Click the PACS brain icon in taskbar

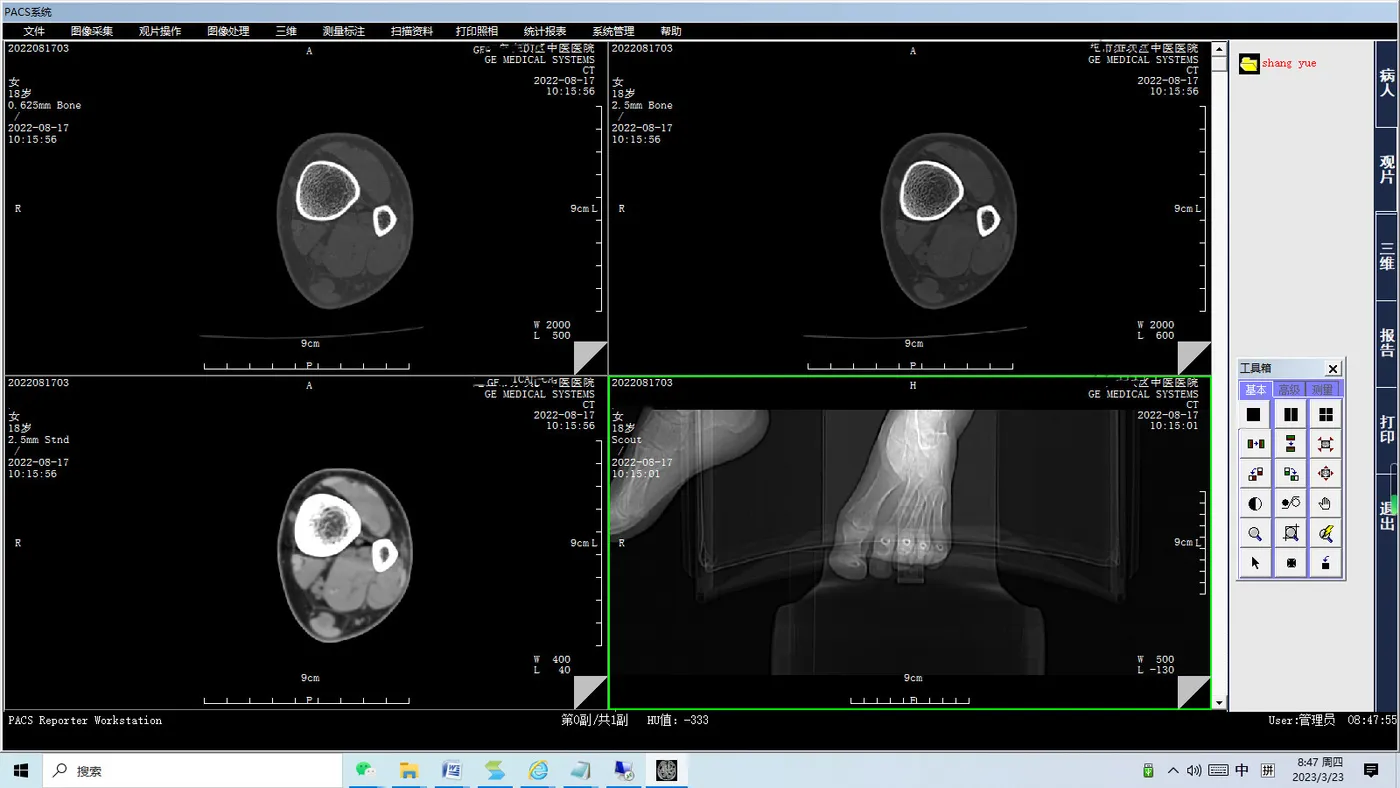tap(667, 770)
